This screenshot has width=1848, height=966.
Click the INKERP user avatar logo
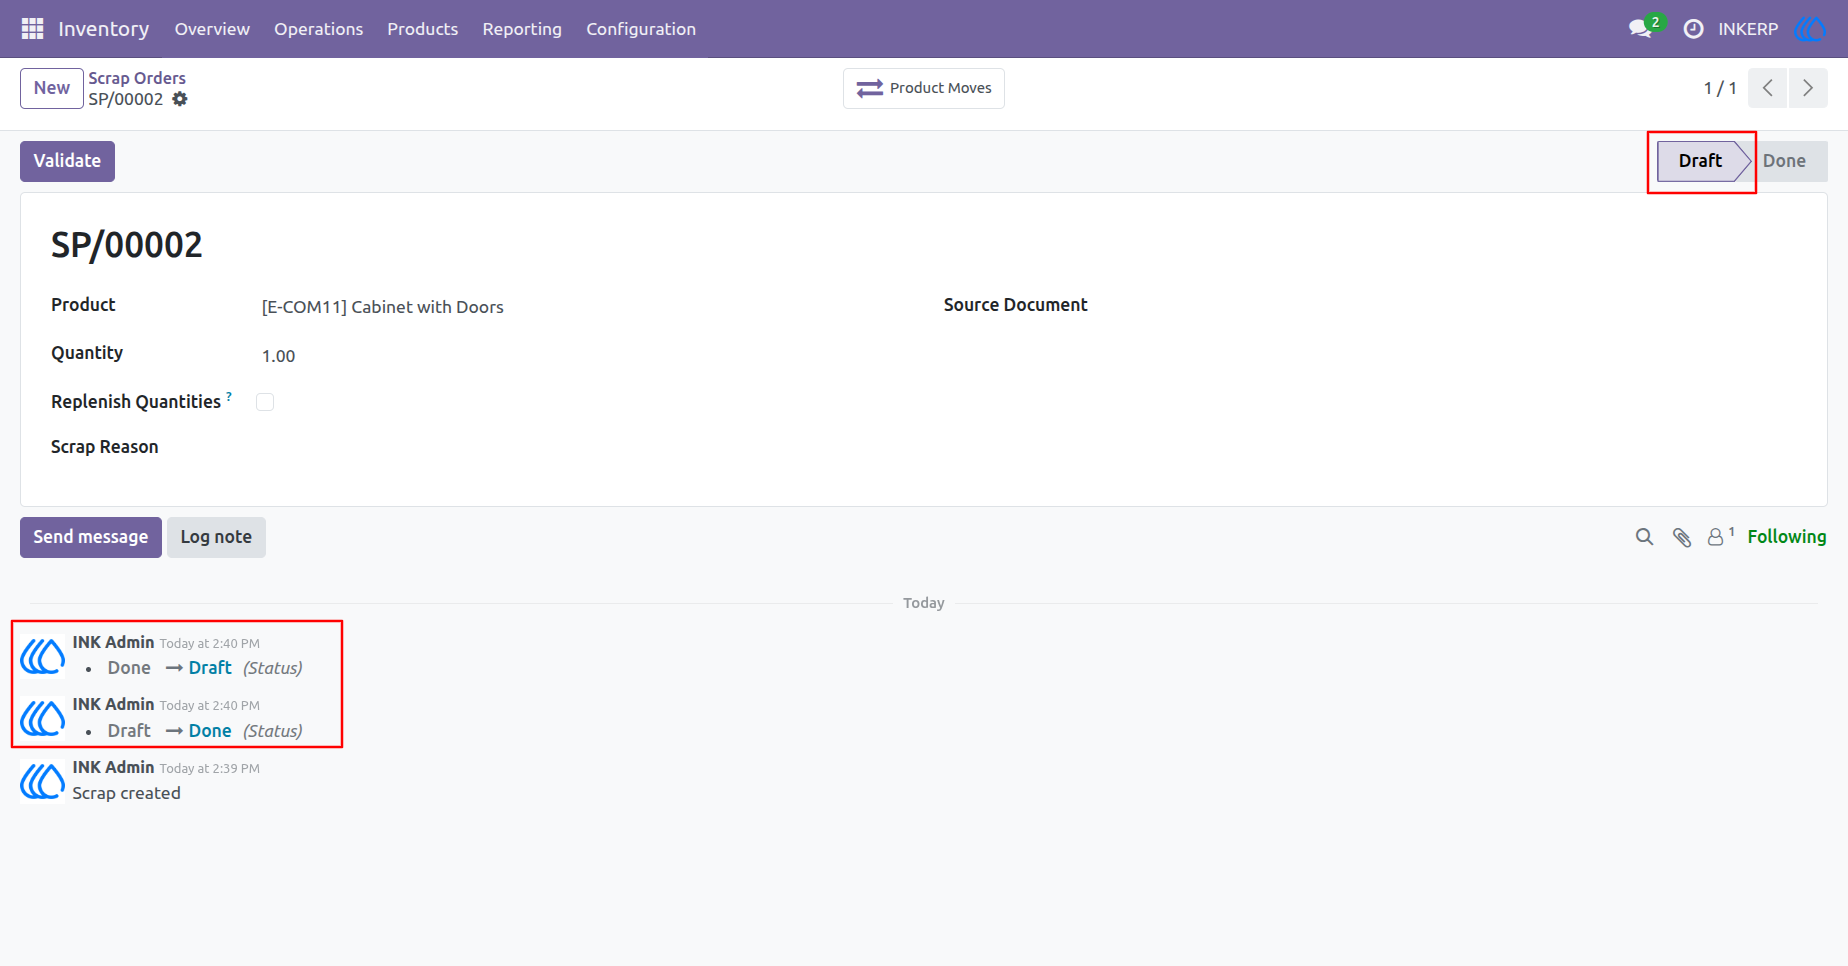tap(1810, 29)
